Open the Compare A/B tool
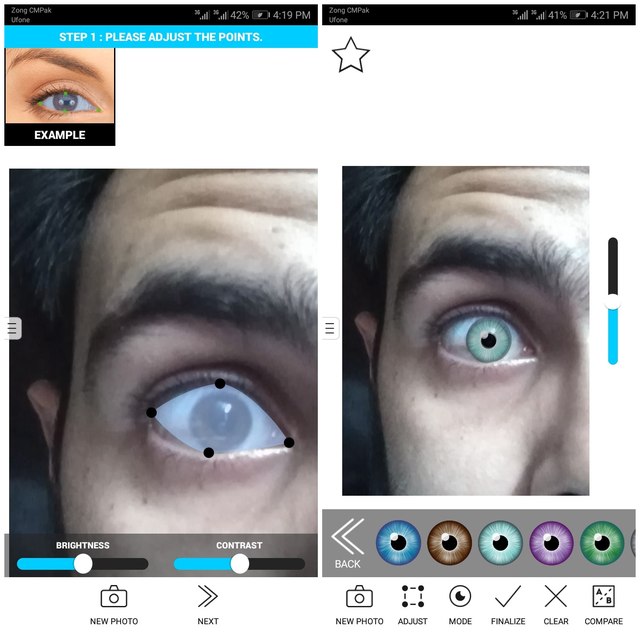Image resolution: width=640 pixels, height=636 pixels. pos(603,596)
